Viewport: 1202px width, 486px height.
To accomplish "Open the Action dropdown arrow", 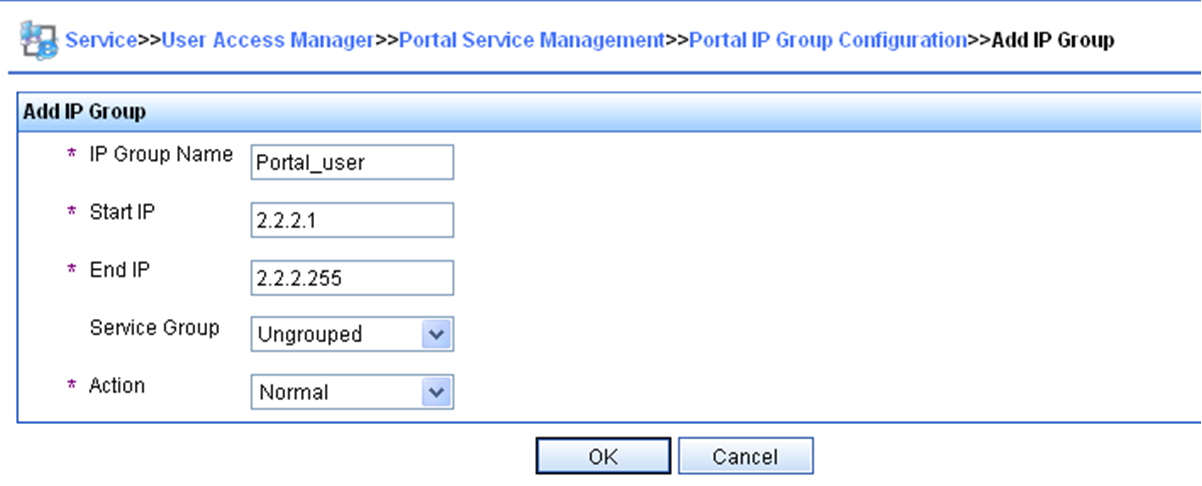I will 435,392.
